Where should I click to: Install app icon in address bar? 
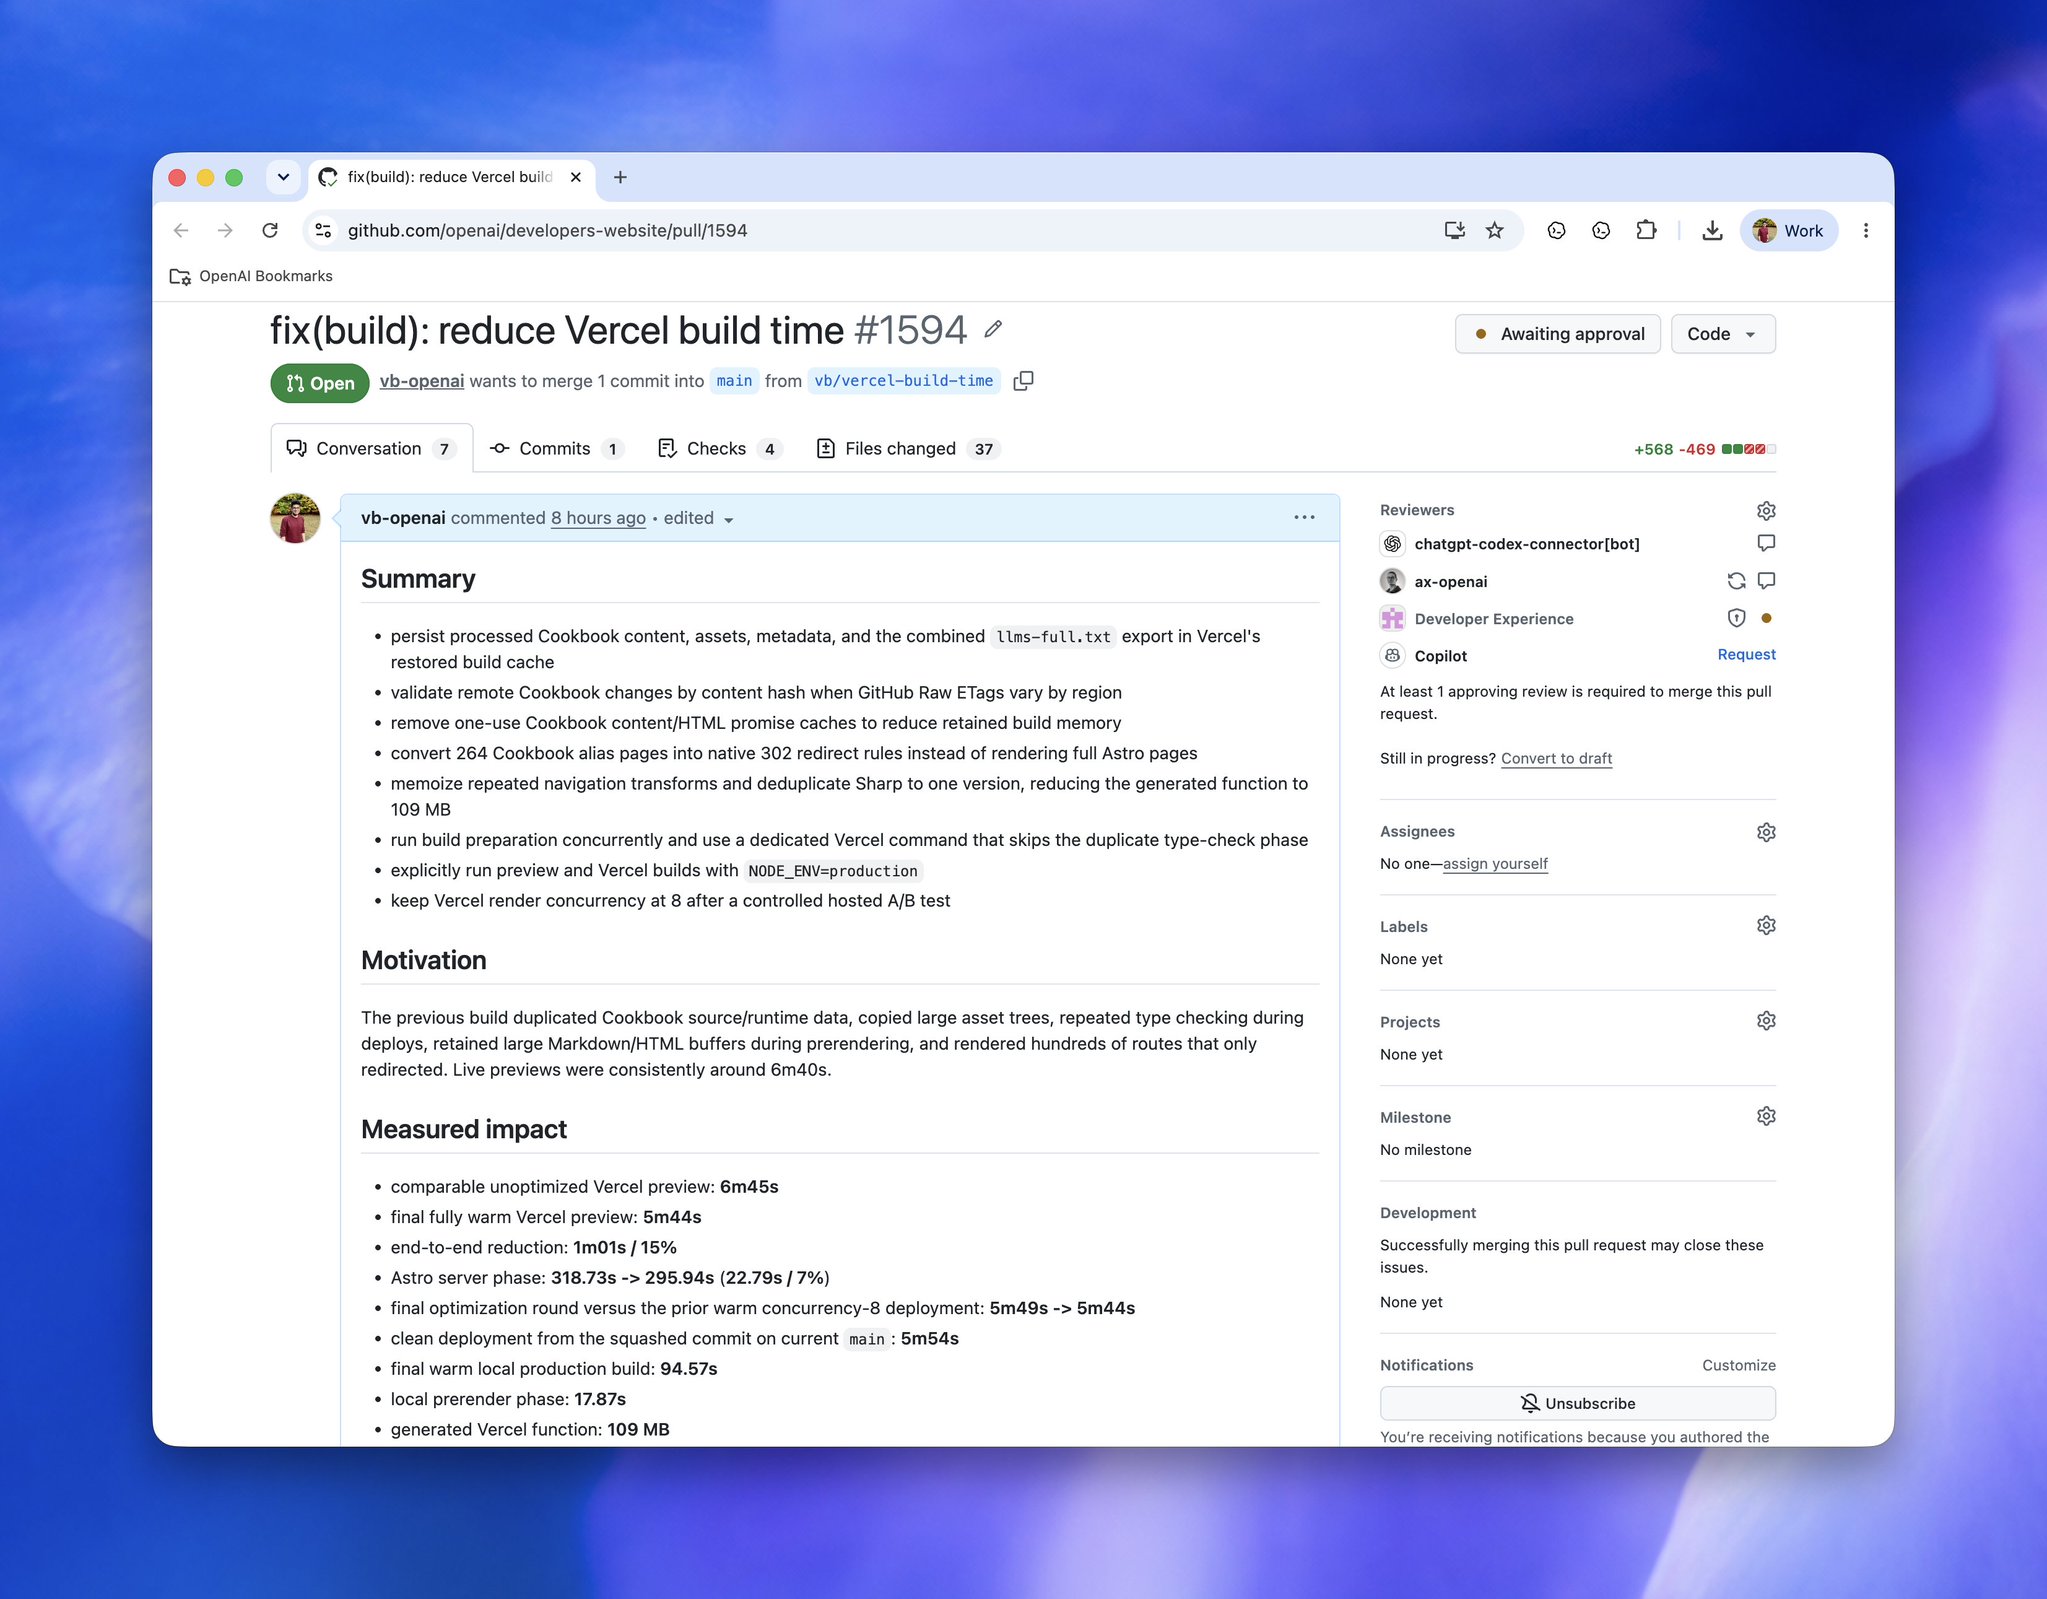(1454, 230)
